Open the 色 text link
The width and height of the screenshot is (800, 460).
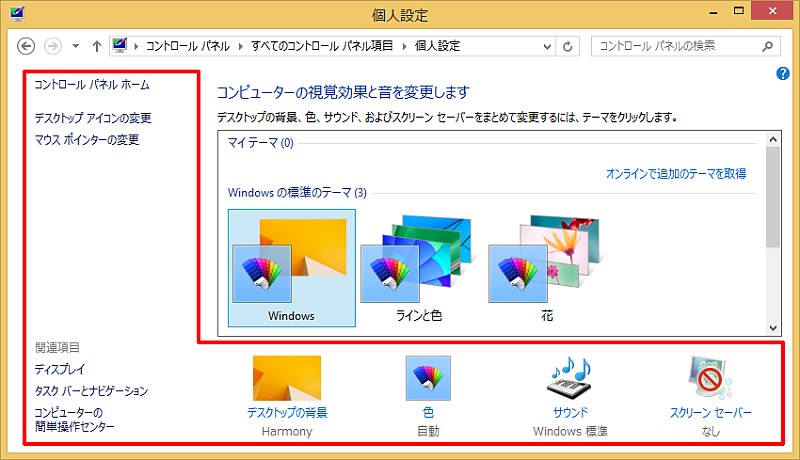(x=428, y=413)
